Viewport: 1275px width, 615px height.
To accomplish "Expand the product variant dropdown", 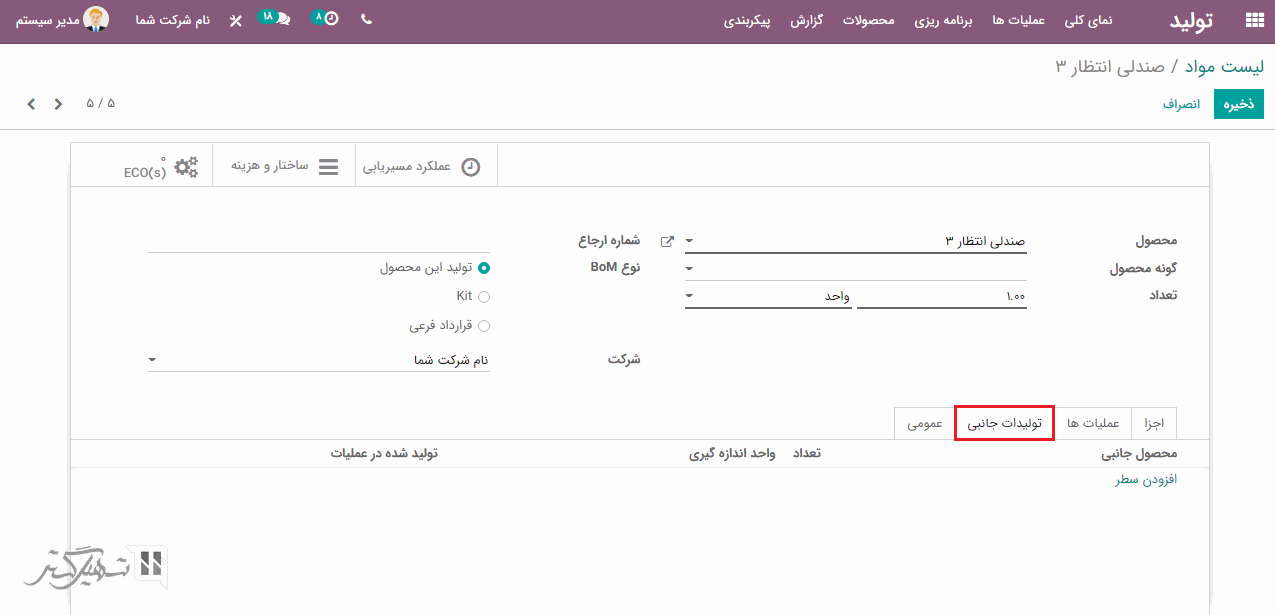I will pyautogui.click(x=689, y=269).
